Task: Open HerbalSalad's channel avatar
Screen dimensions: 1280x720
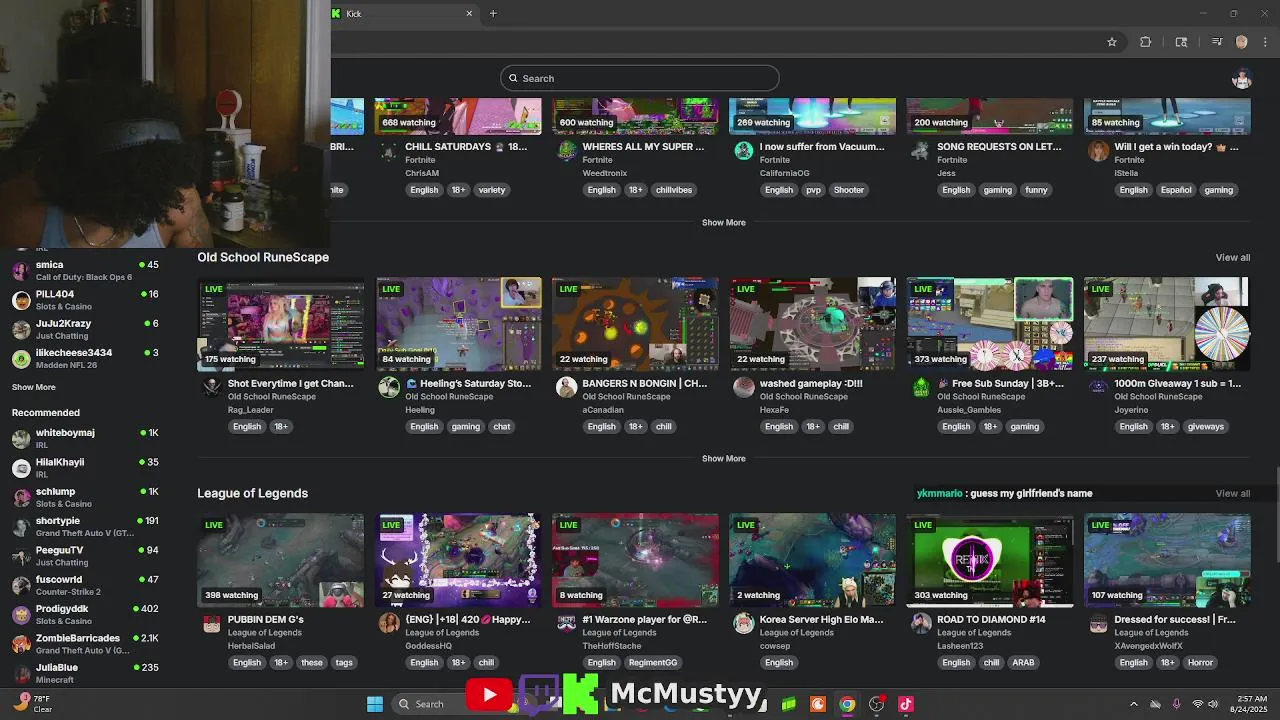Action: (212, 624)
